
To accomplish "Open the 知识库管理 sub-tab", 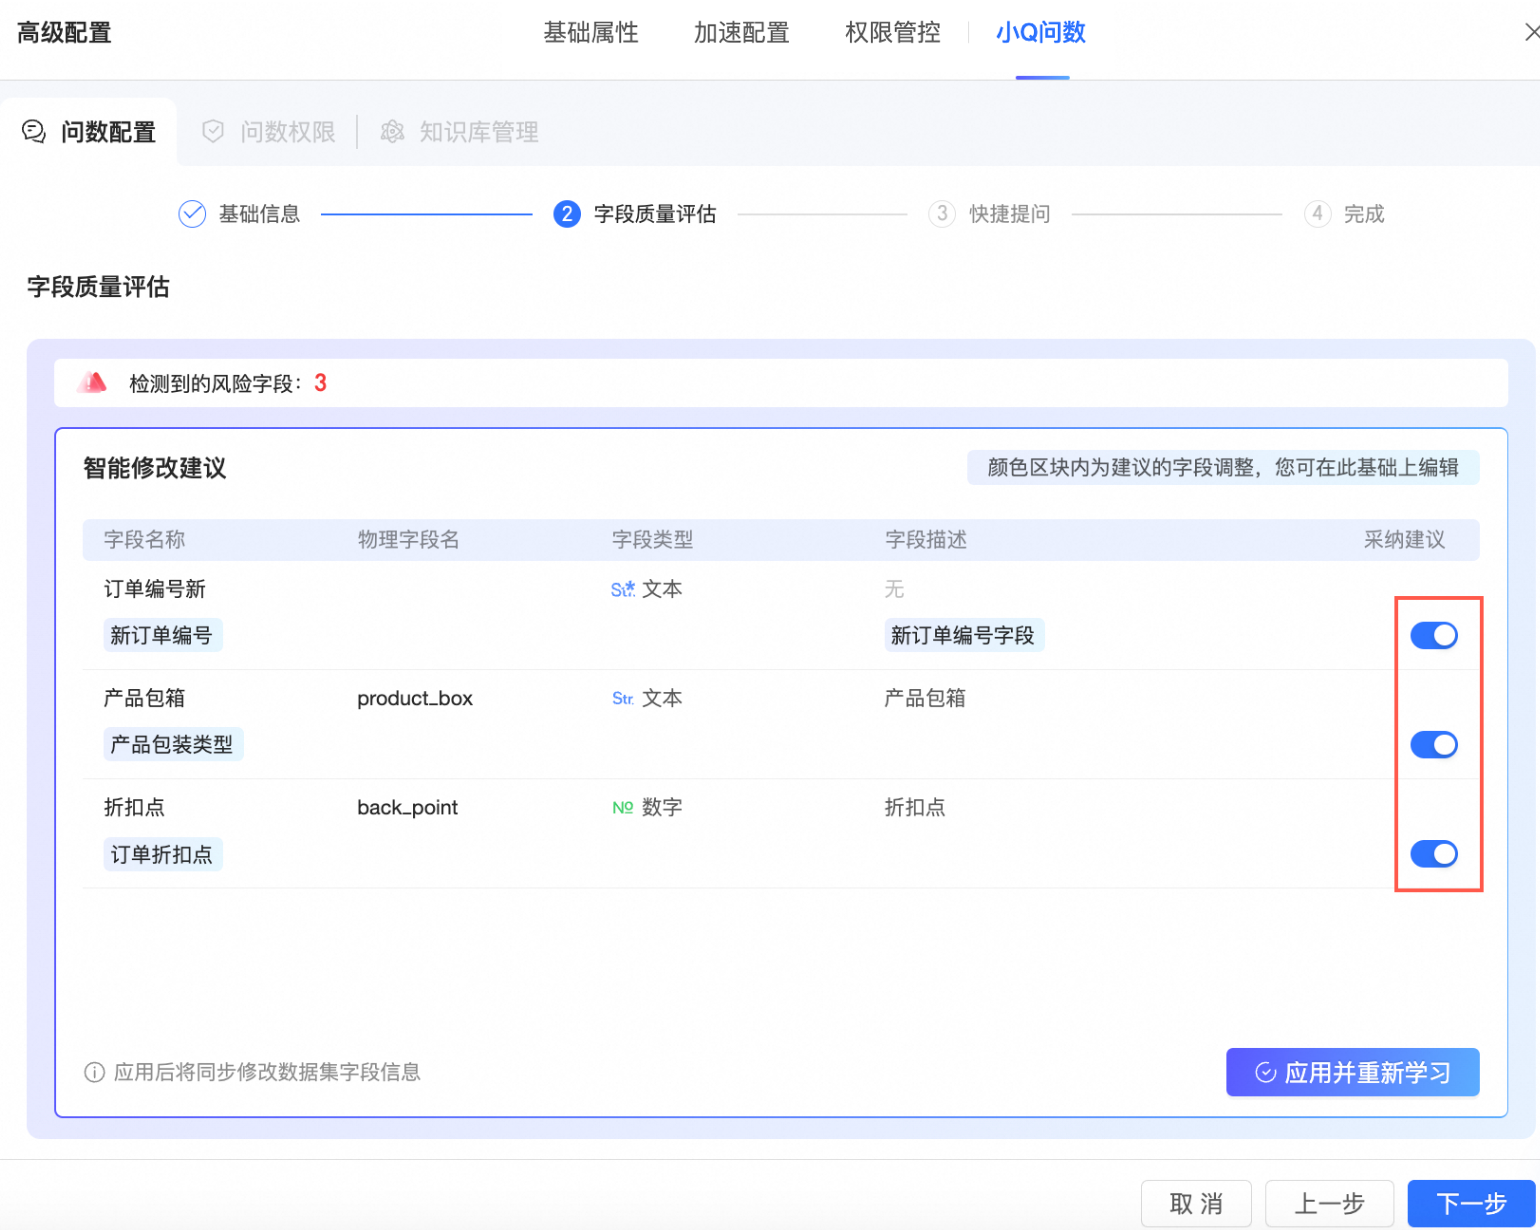I will 460,131.
